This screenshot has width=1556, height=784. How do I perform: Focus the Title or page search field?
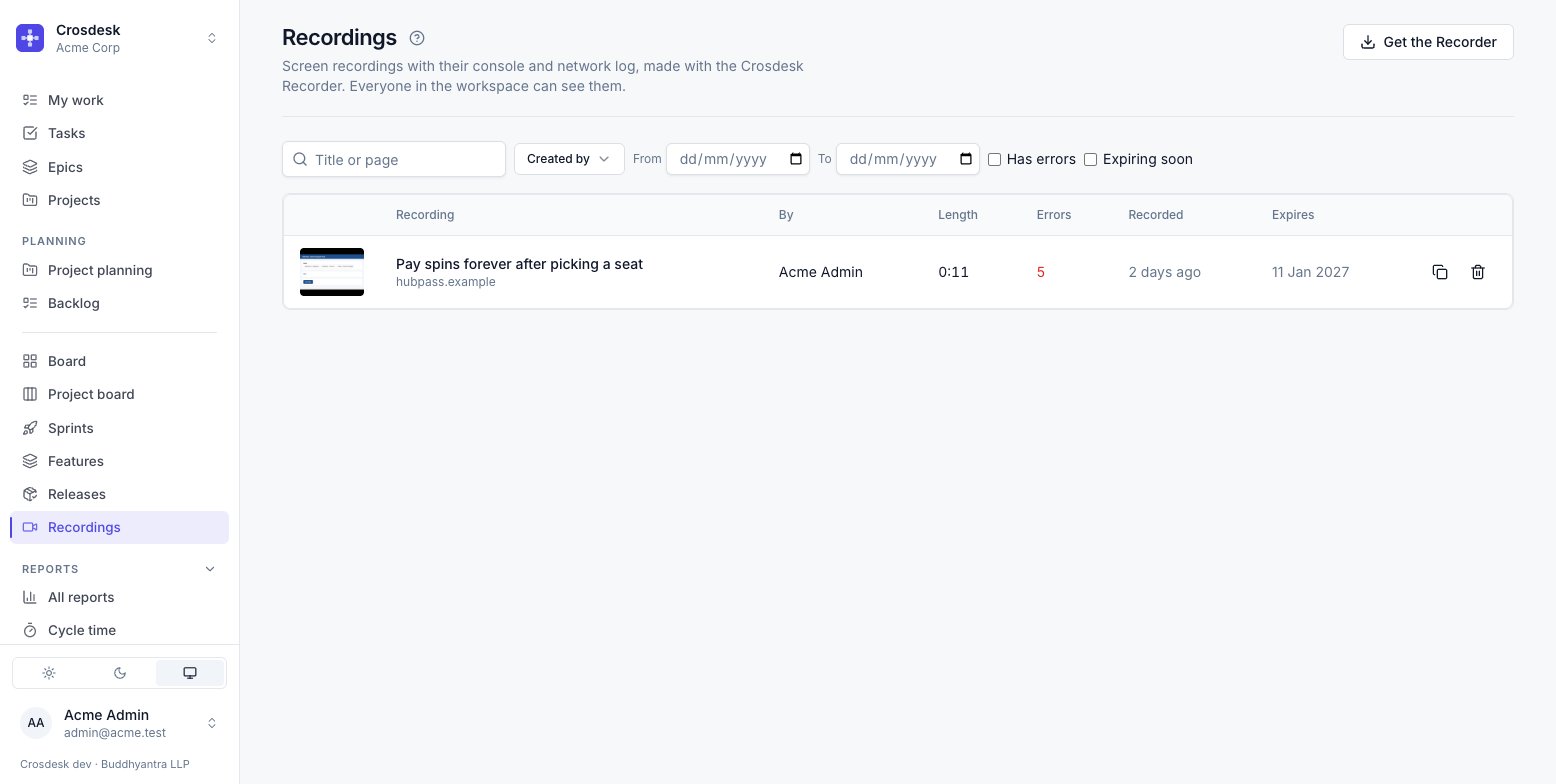coord(394,159)
